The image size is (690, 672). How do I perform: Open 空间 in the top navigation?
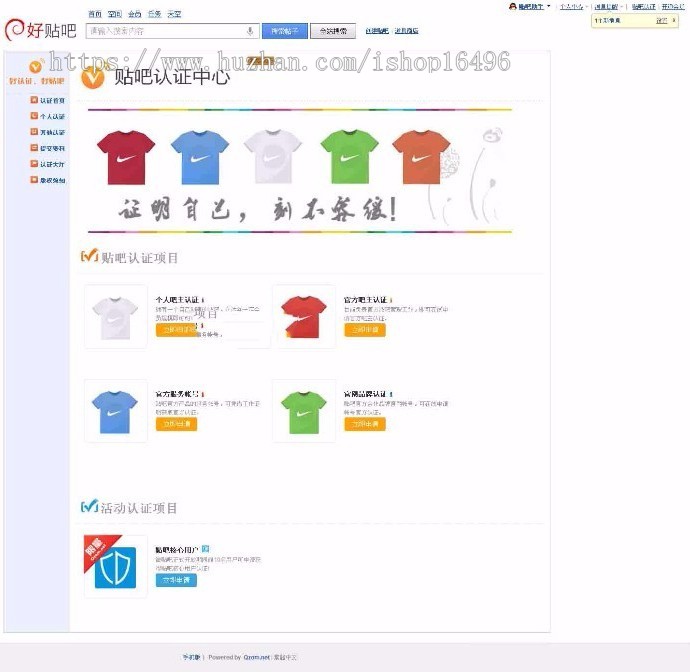pos(114,14)
